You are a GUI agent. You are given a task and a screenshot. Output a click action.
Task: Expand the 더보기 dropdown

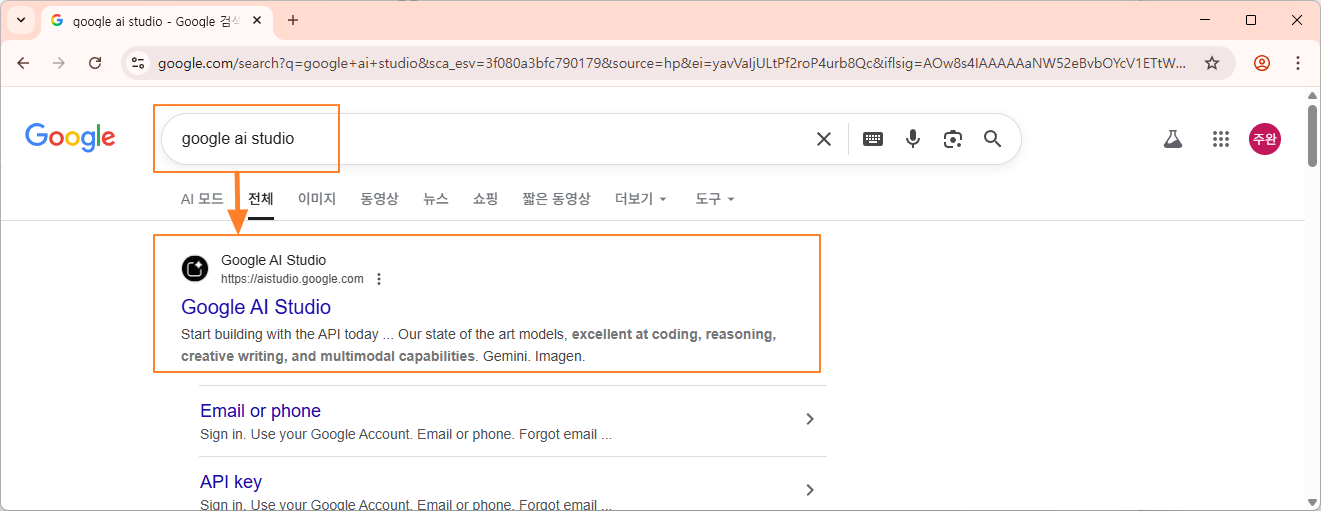pyautogui.click(x=641, y=199)
